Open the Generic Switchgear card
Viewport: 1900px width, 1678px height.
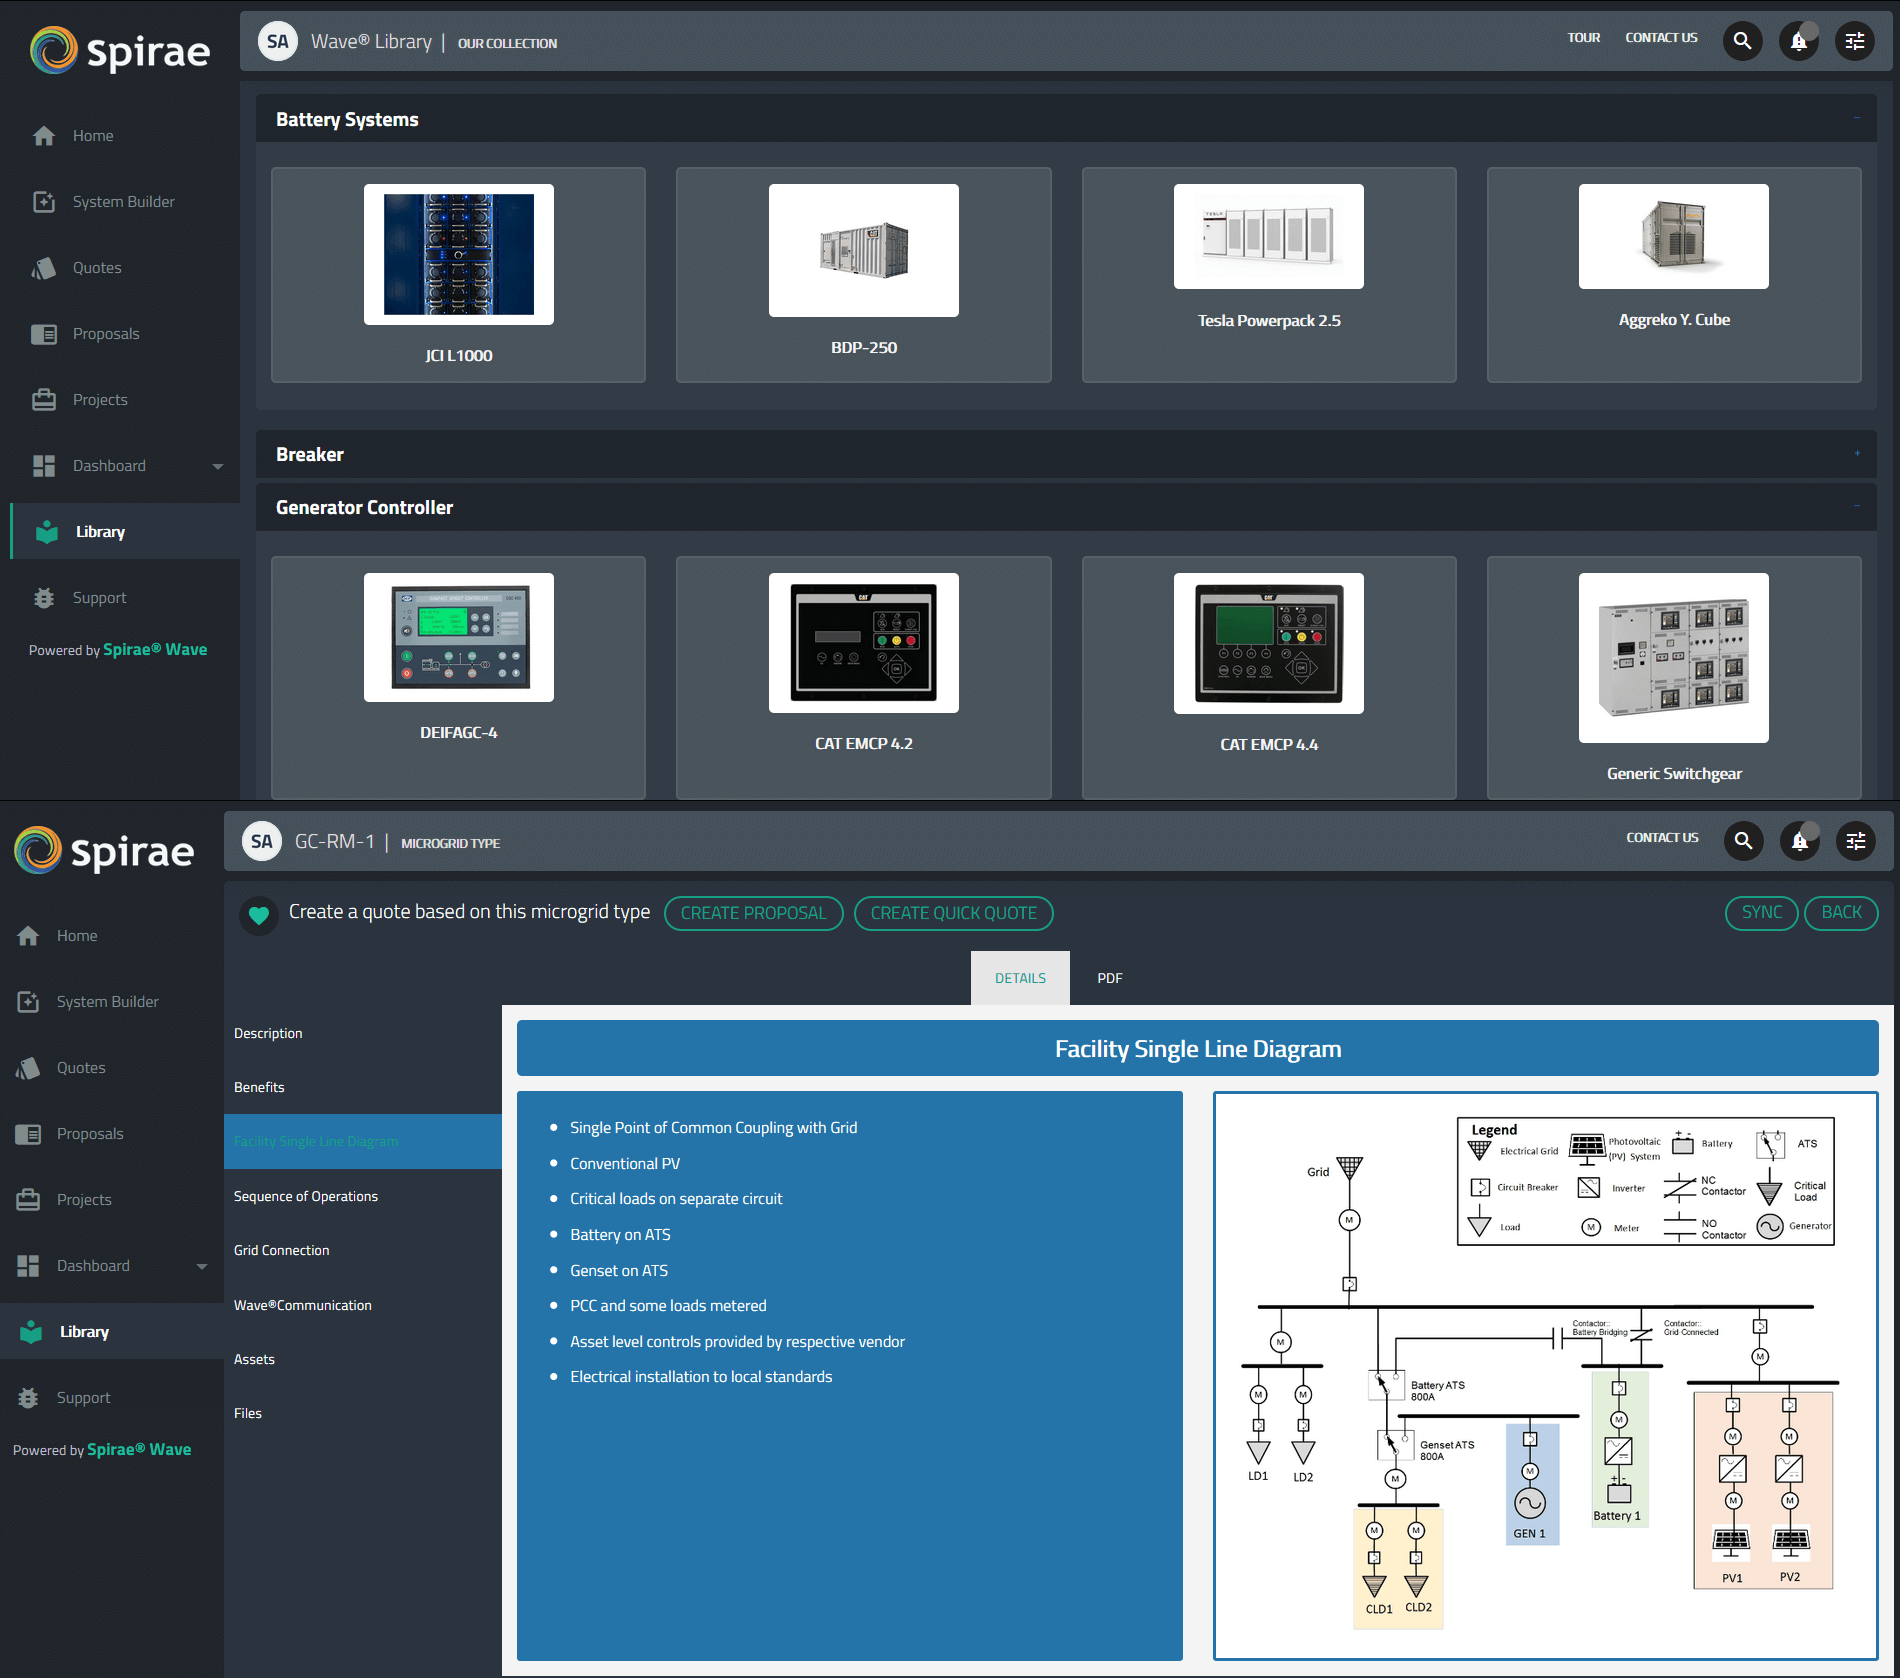(1674, 676)
